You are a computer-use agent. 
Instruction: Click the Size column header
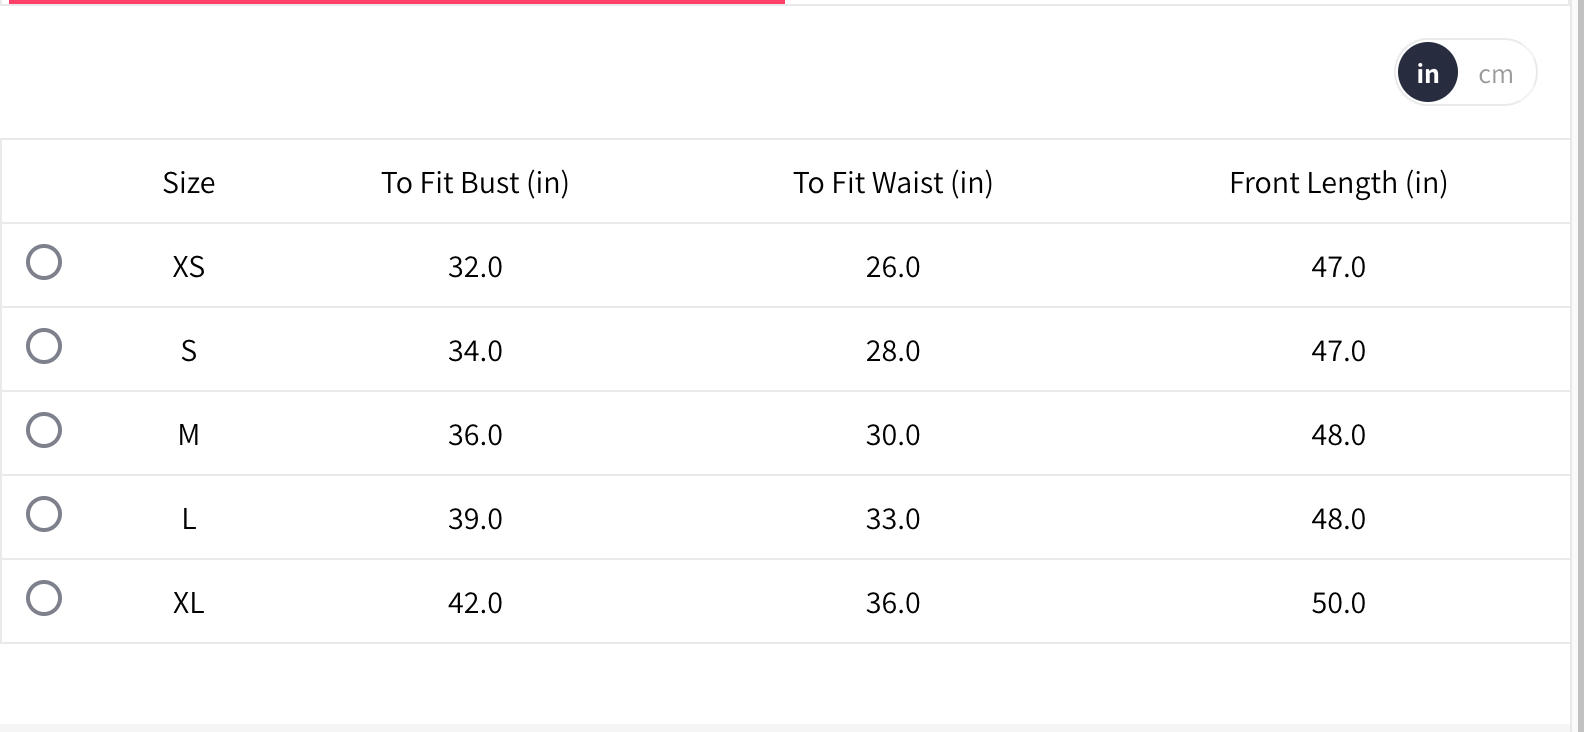click(x=189, y=183)
